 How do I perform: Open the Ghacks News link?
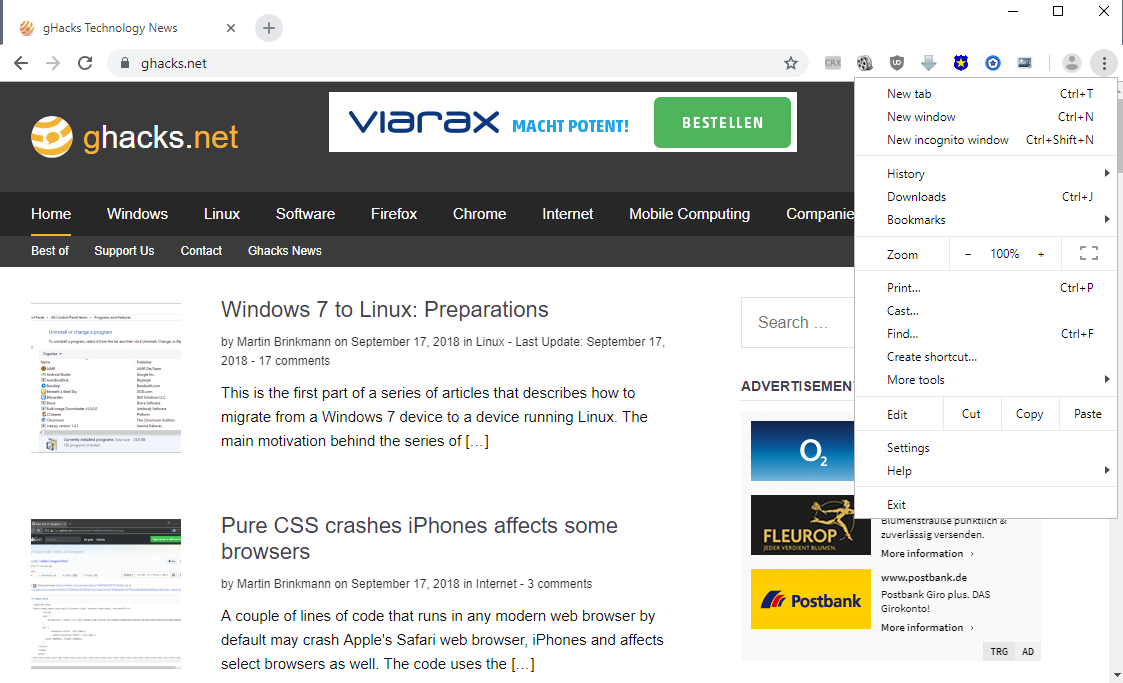[x=284, y=251]
